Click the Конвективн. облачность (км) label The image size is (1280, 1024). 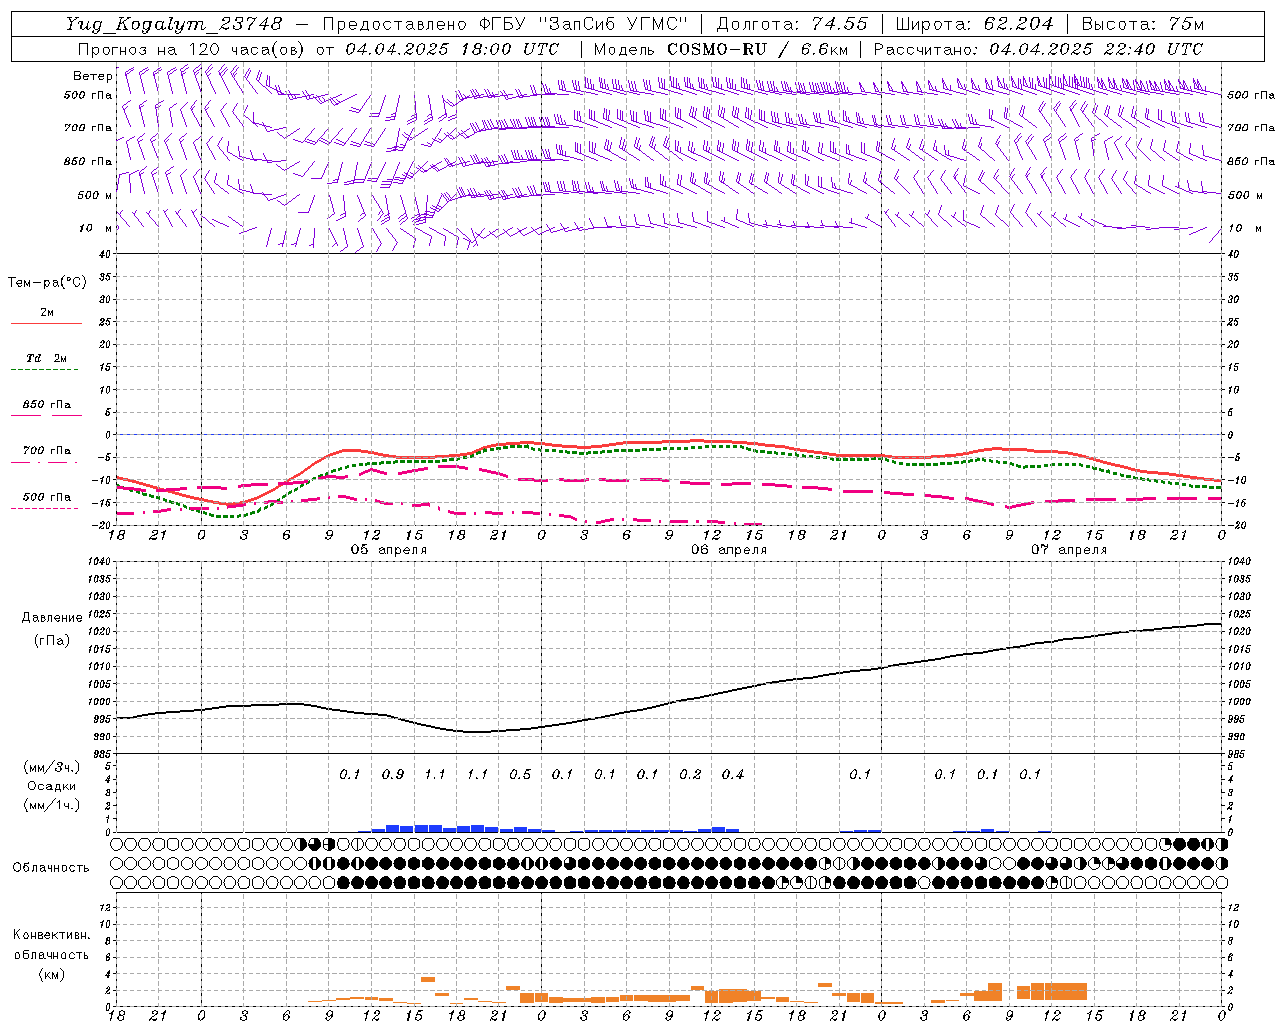click(51, 954)
